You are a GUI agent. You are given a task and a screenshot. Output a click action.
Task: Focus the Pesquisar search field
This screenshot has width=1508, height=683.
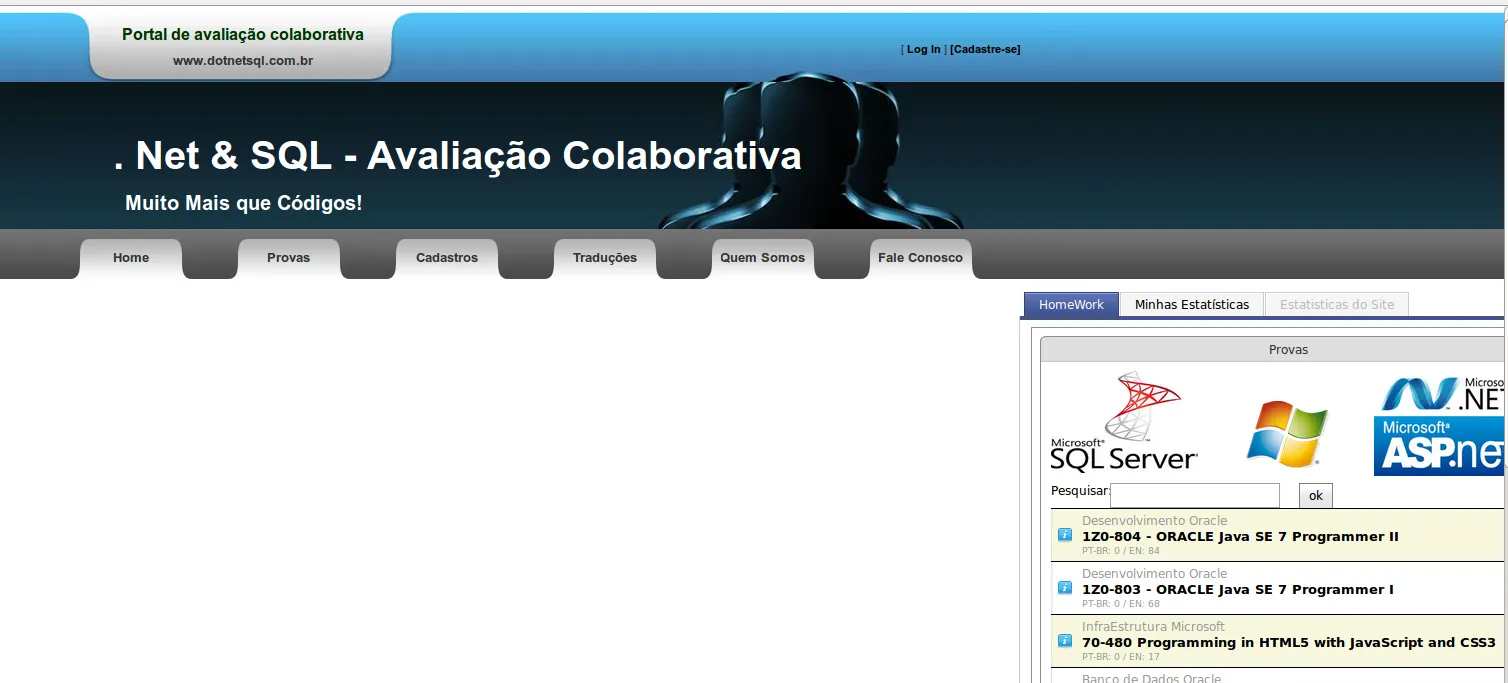click(1195, 495)
